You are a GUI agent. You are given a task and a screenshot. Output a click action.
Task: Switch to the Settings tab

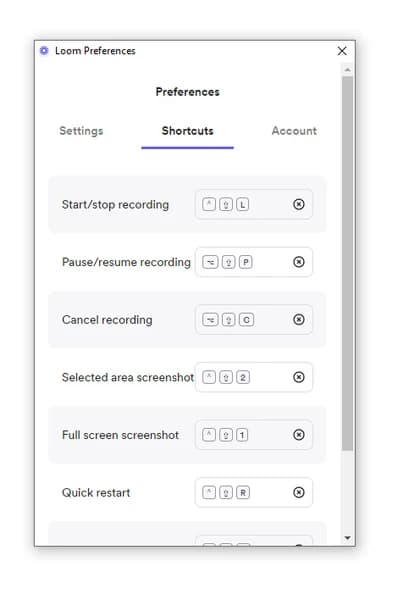click(81, 131)
